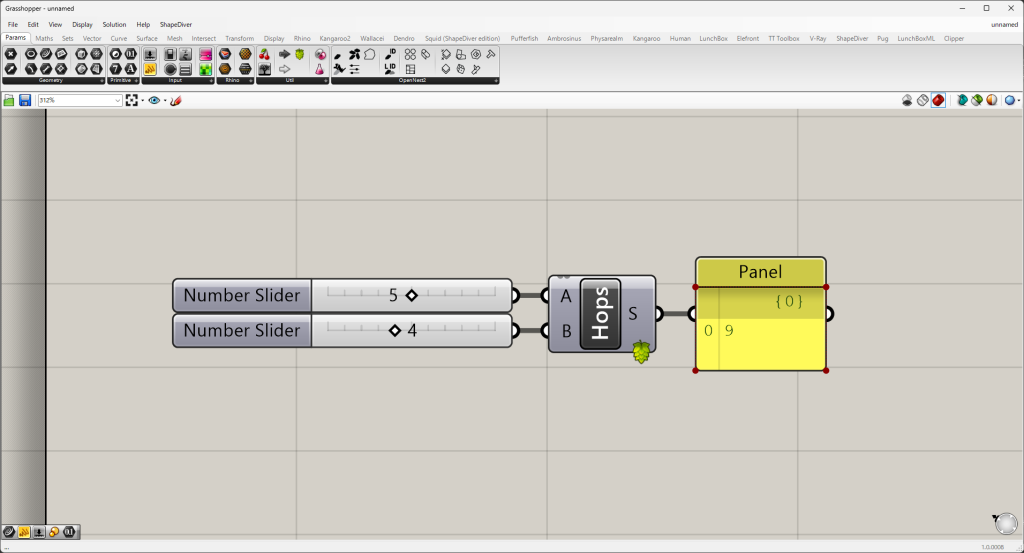Toggle wireframe preview mode button
Image resolution: width=1024 pixels, height=553 pixels.
(923, 100)
